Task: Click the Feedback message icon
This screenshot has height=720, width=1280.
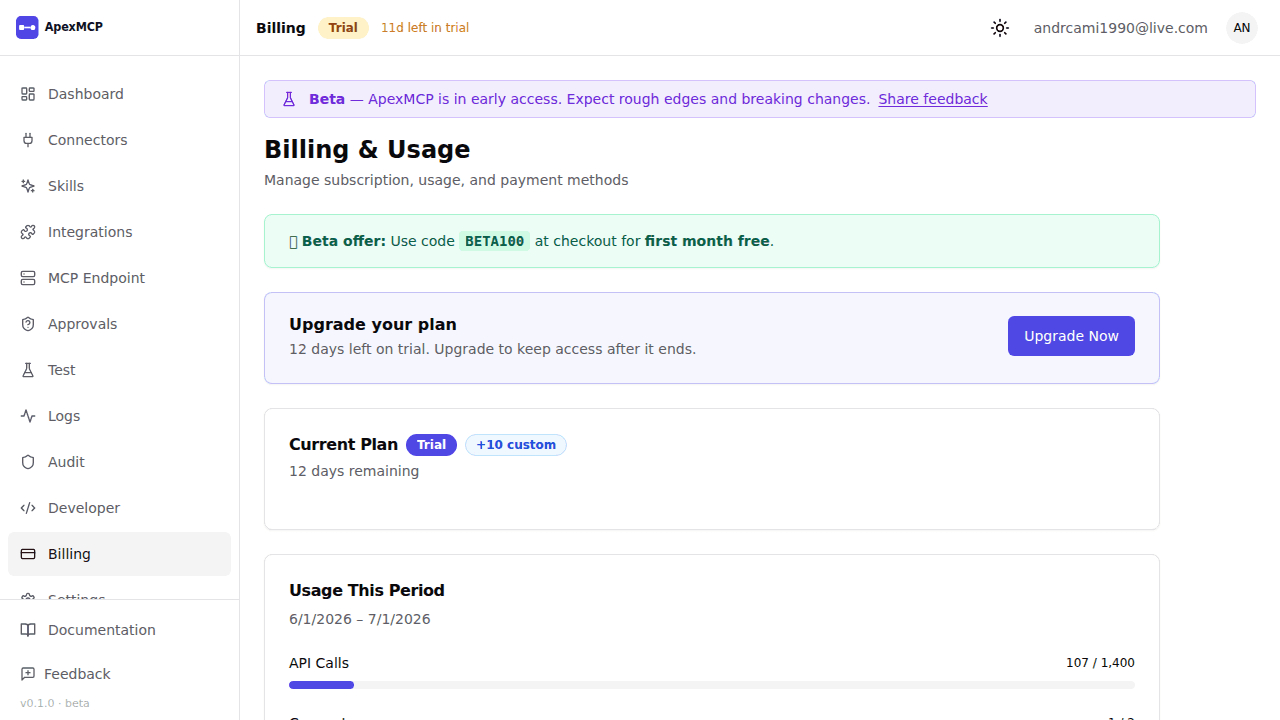Action: (28, 674)
